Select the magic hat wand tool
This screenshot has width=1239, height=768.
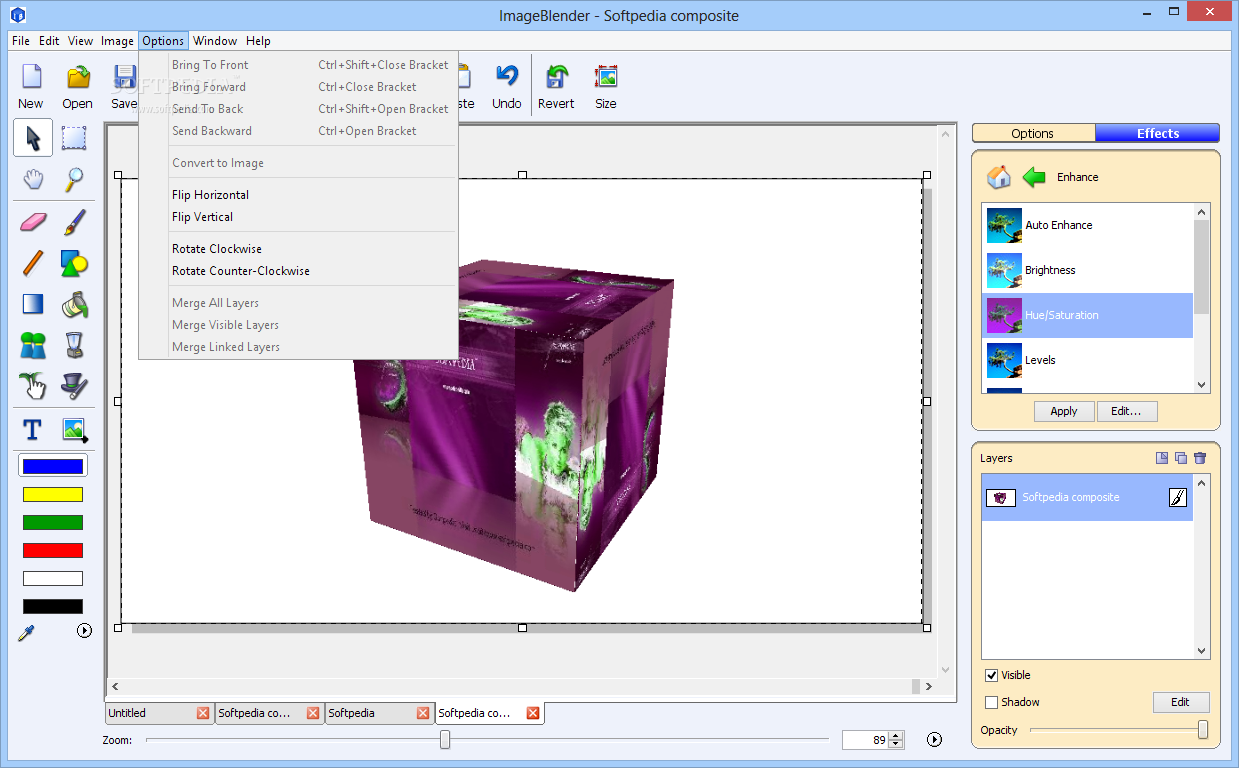74,386
